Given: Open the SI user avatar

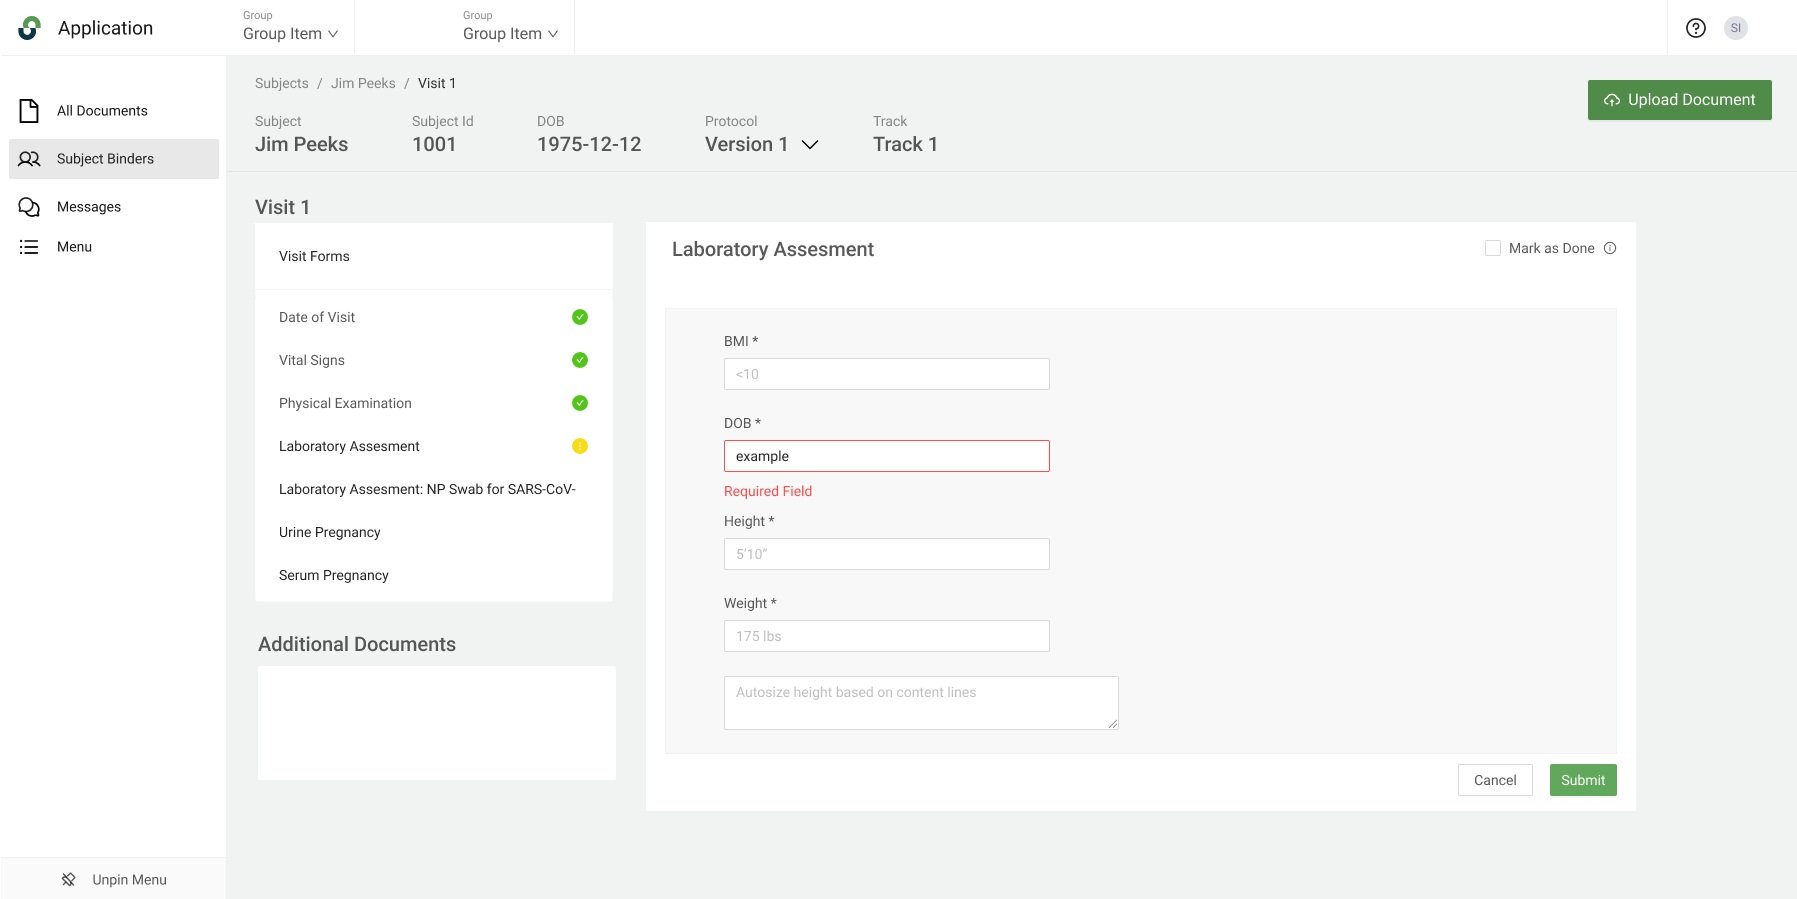Looking at the screenshot, I should [x=1736, y=28].
